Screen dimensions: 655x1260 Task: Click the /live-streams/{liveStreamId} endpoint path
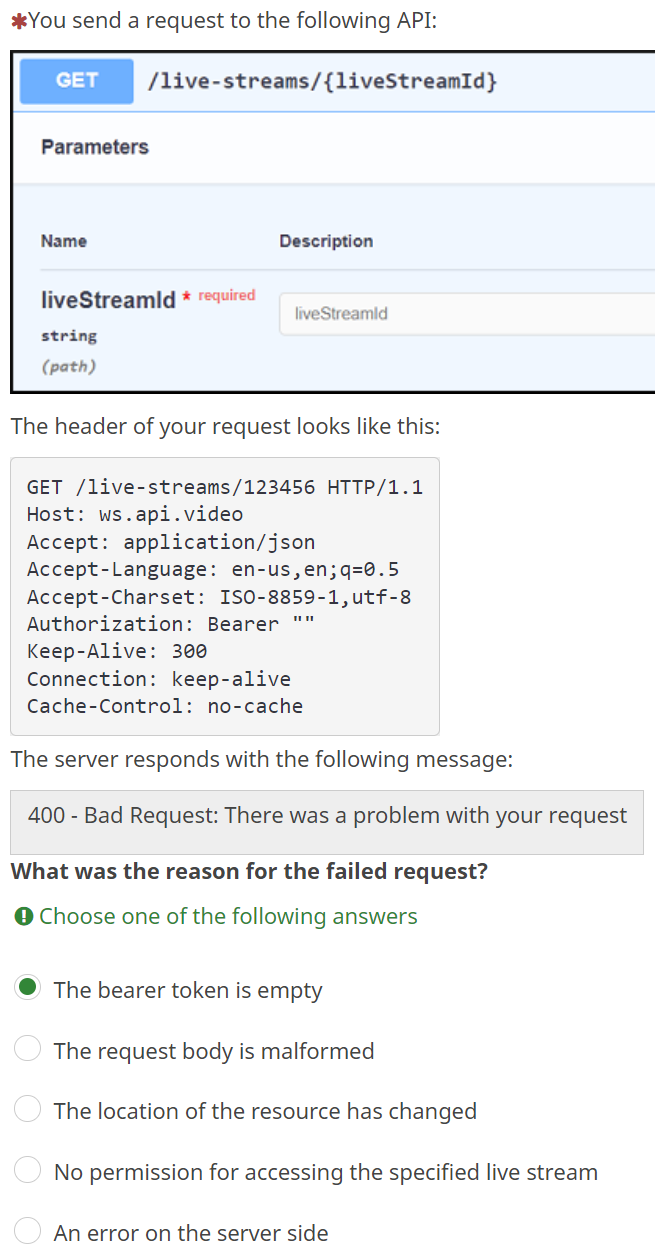321,82
